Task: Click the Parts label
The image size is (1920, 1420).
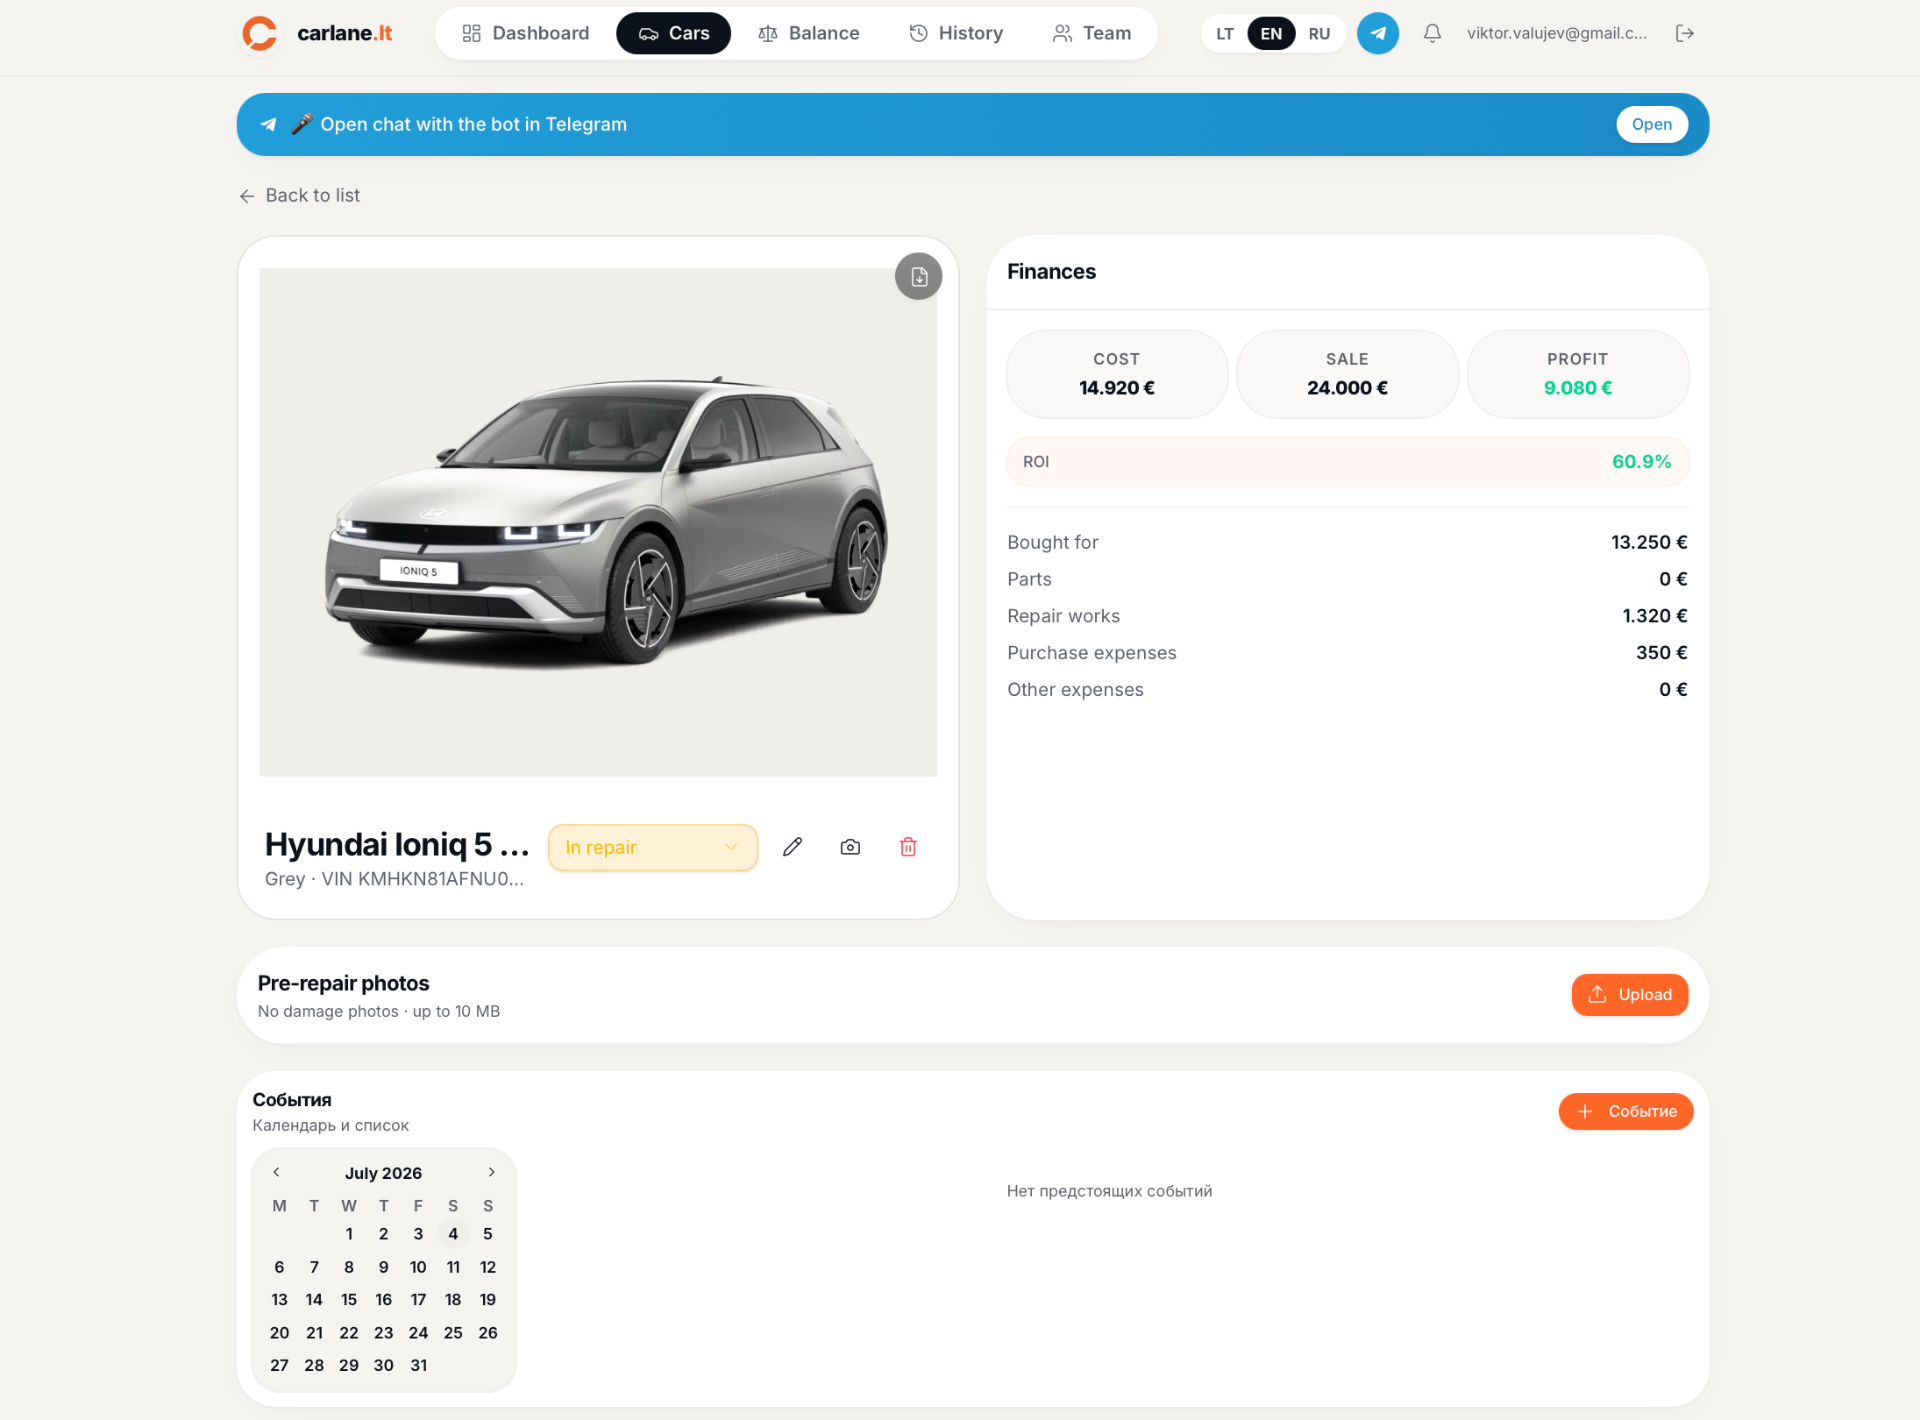Action: click(x=1029, y=579)
